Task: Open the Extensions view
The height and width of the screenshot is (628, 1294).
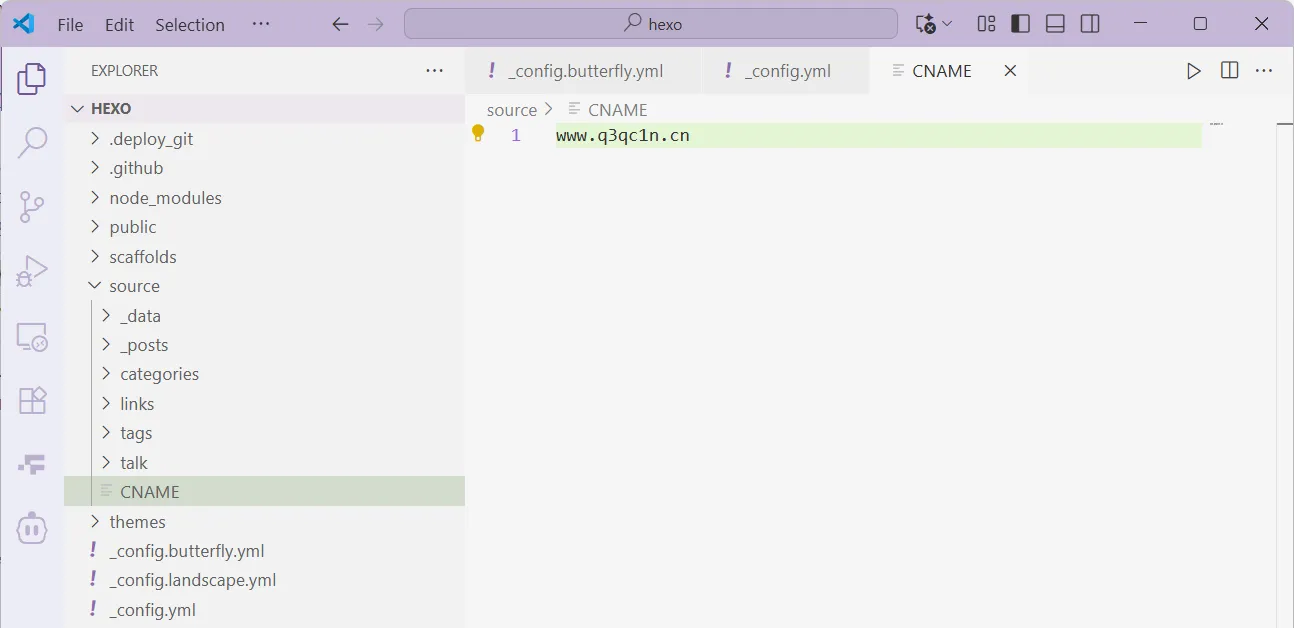Action: [32, 401]
